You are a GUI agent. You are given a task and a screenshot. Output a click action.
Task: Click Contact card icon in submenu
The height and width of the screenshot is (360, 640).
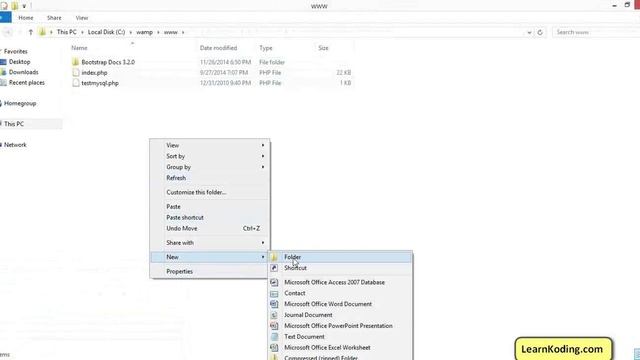pyautogui.click(x=274, y=293)
